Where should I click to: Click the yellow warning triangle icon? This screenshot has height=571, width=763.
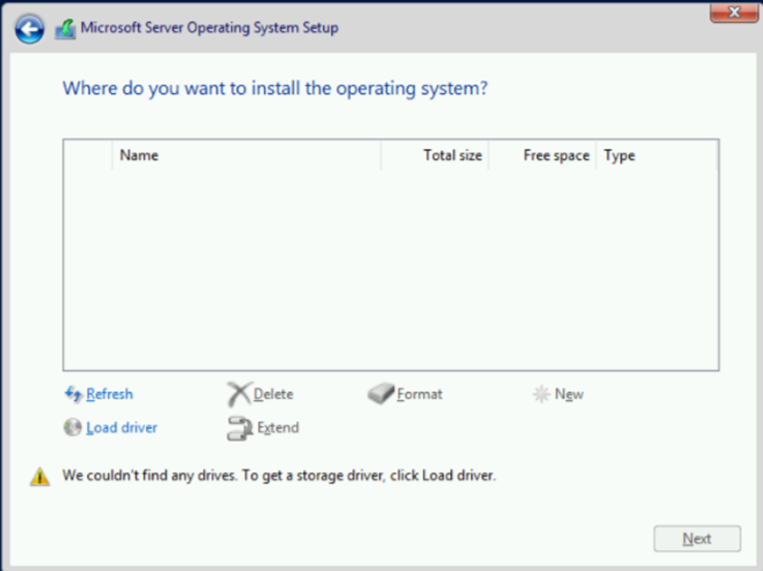coord(40,477)
